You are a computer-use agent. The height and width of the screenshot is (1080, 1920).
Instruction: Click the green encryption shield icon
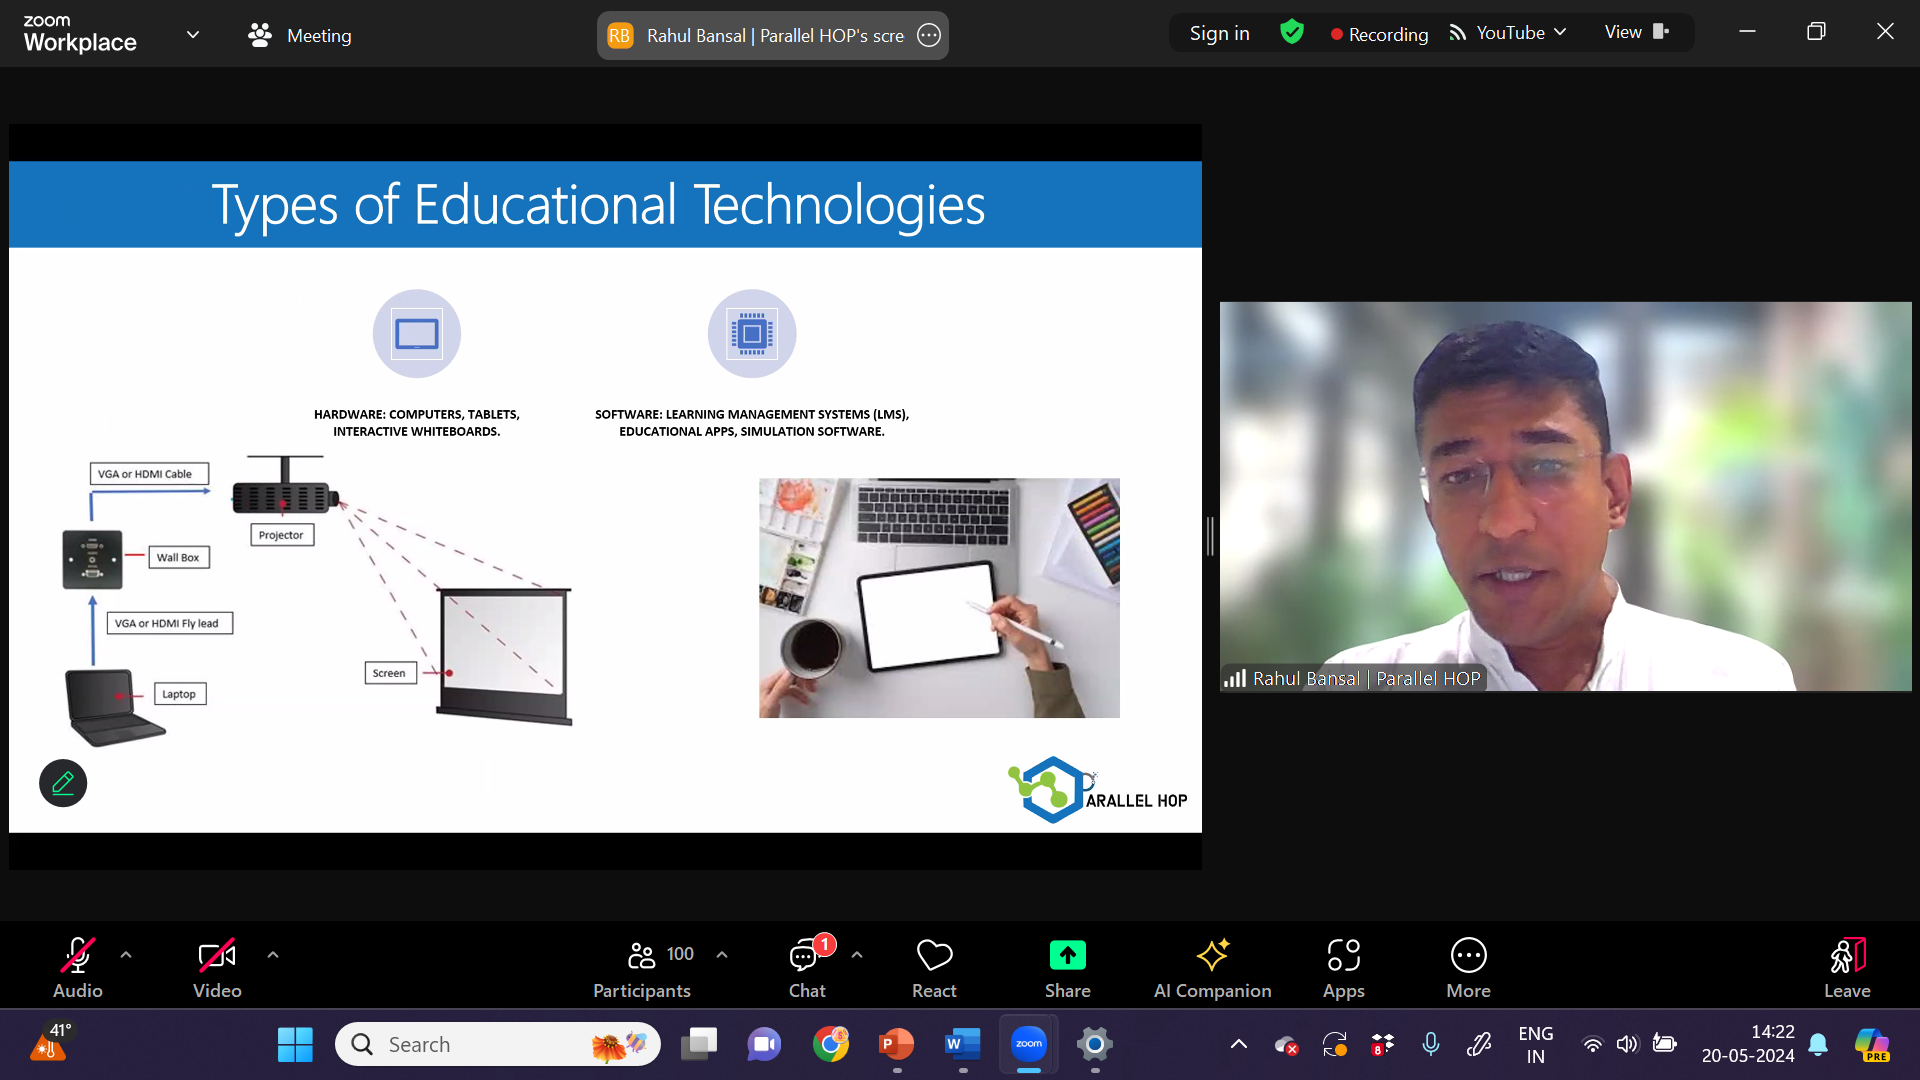pyautogui.click(x=1292, y=33)
